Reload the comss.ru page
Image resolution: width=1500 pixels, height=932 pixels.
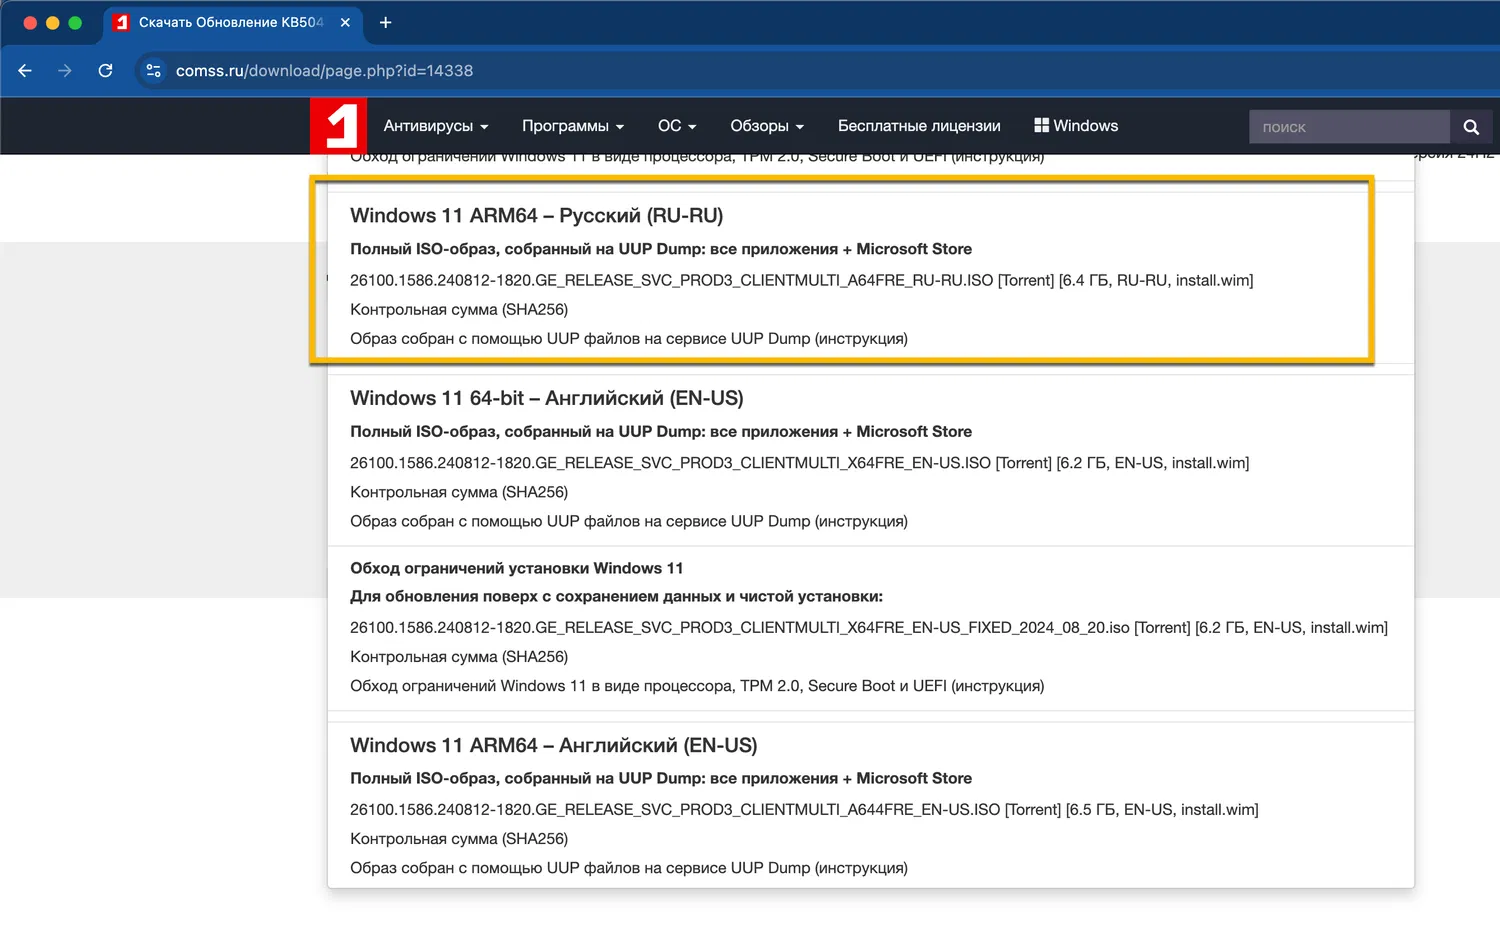(x=105, y=71)
